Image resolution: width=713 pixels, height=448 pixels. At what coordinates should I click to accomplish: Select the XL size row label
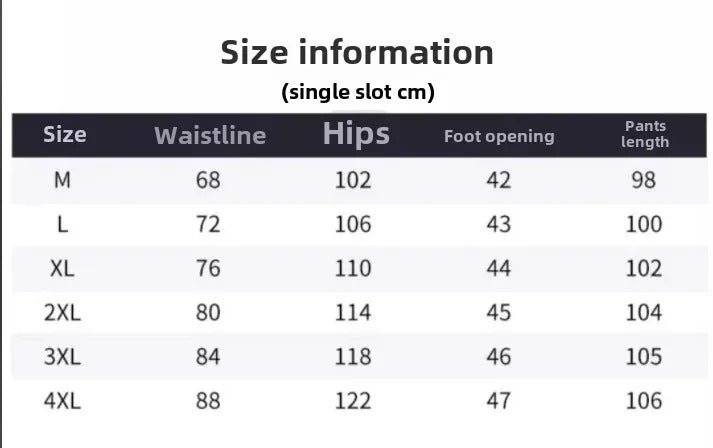click(63, 268)
